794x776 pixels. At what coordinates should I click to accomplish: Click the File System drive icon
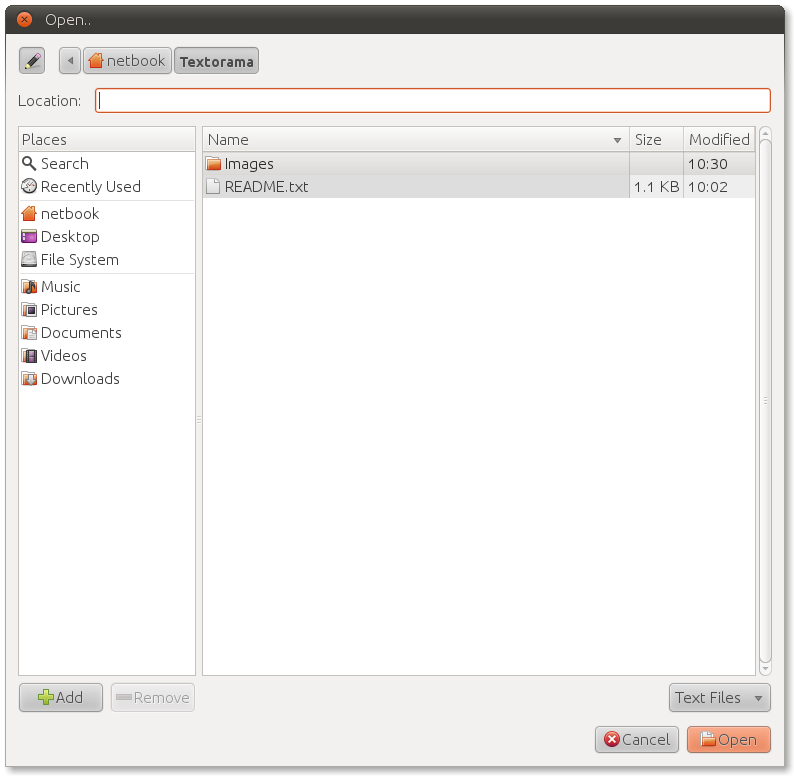point(29,259)
